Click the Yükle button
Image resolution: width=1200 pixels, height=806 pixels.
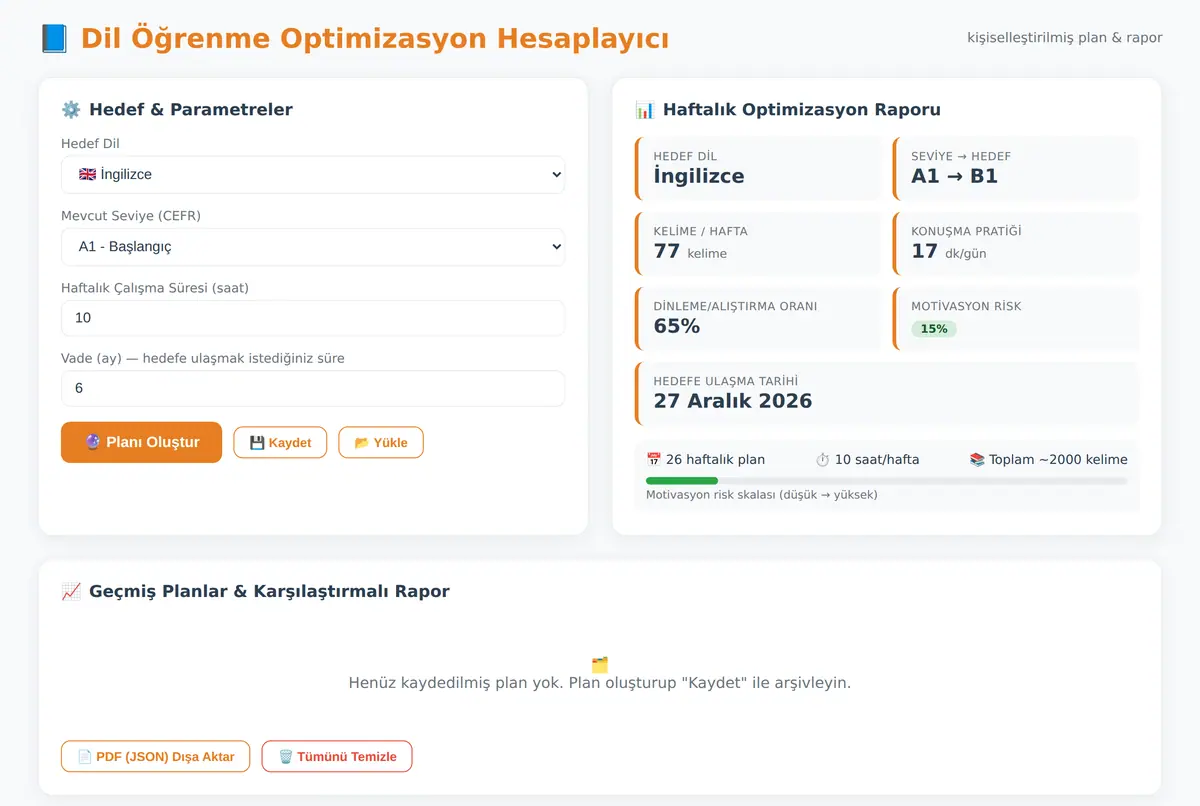pyautogui.click(x=381, y=443)
